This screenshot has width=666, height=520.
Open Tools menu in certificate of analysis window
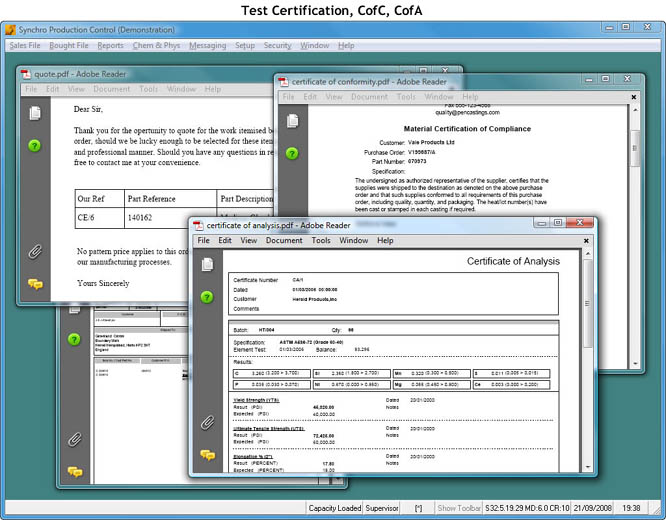321,240
